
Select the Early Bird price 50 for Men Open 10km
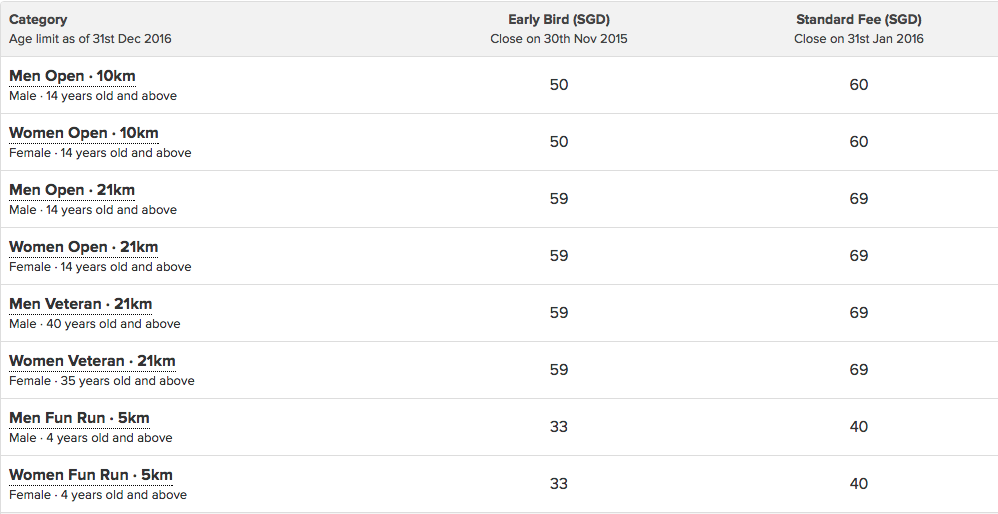click(558, 85)
